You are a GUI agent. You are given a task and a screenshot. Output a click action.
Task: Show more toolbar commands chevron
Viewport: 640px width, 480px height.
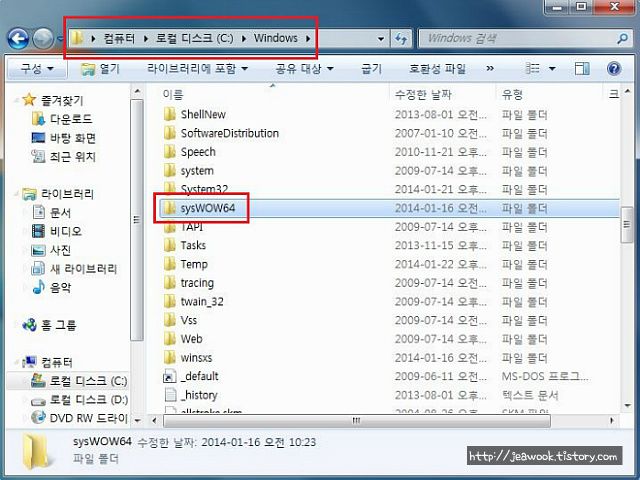tap(490, 69)
